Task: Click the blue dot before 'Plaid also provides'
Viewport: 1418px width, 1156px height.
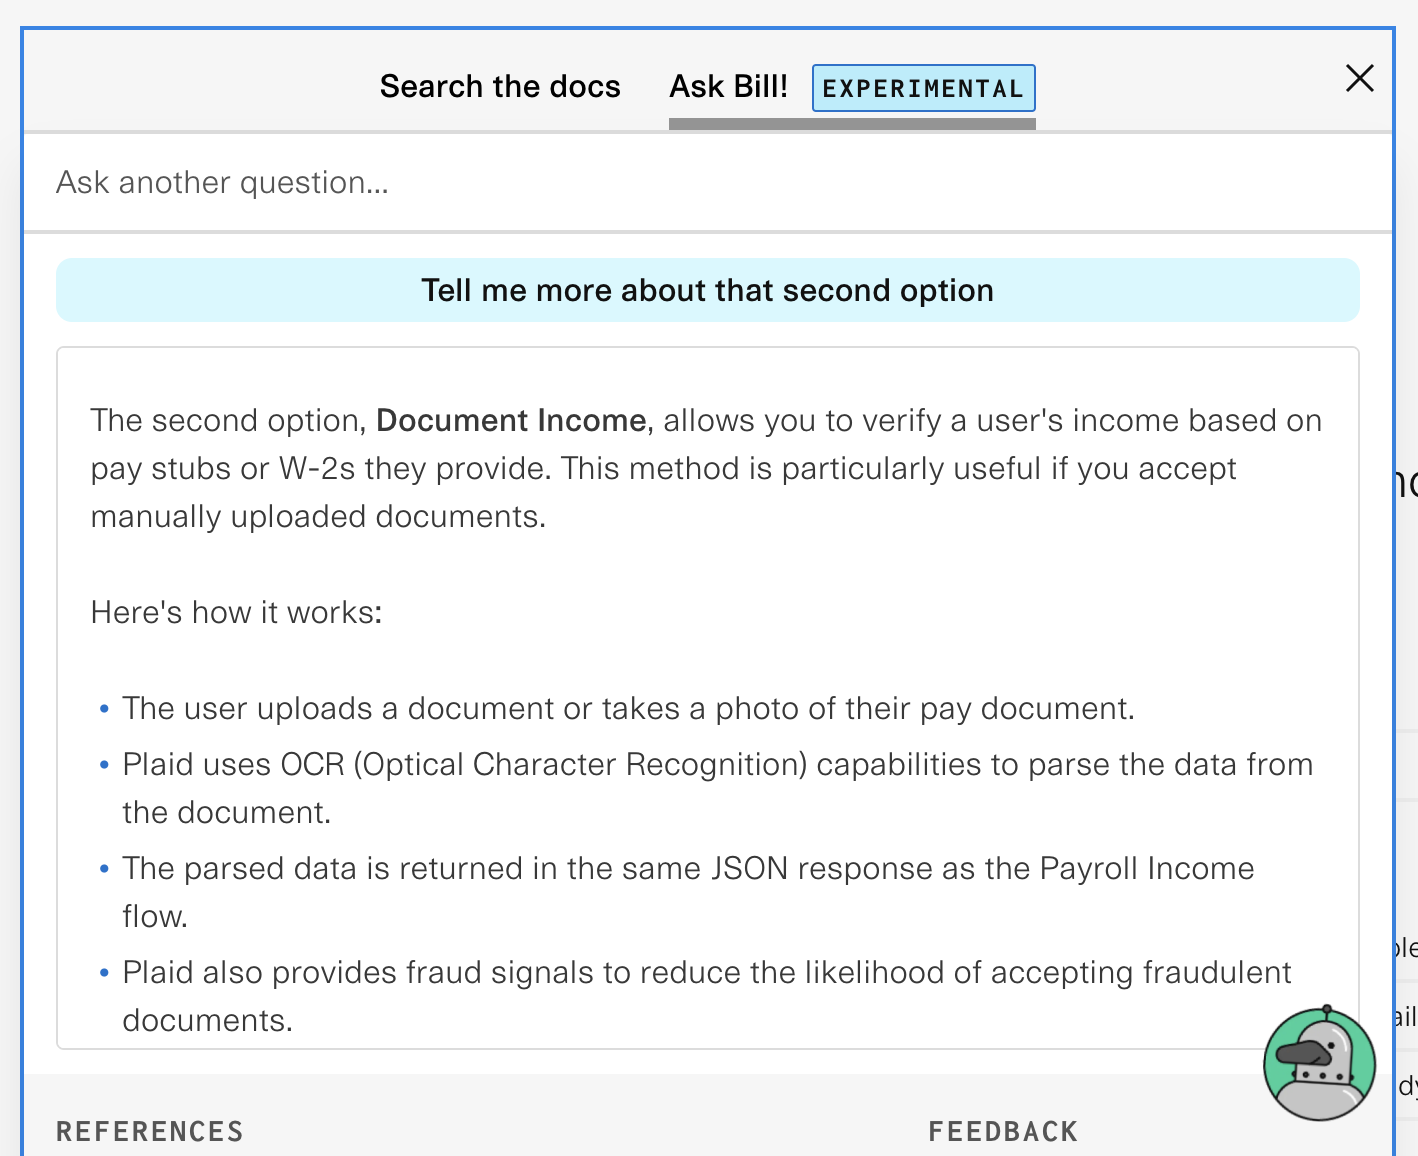Action: (x=104, y=973)
